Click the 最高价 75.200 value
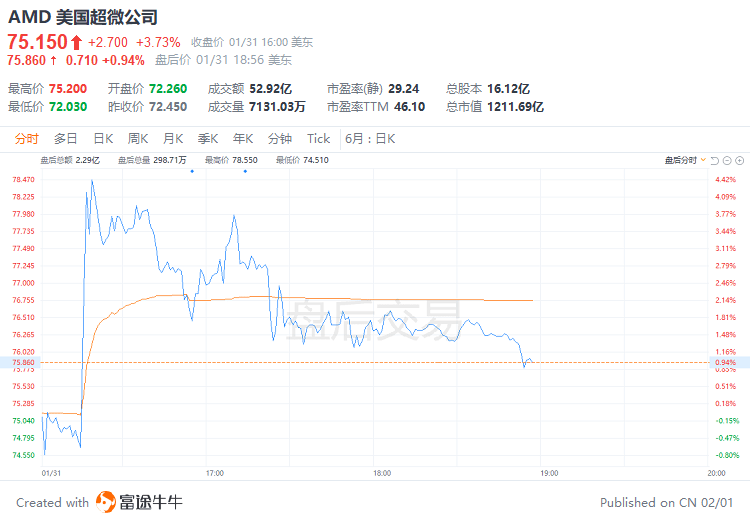This screenshot has height=523, width=750. pos(68,89)
